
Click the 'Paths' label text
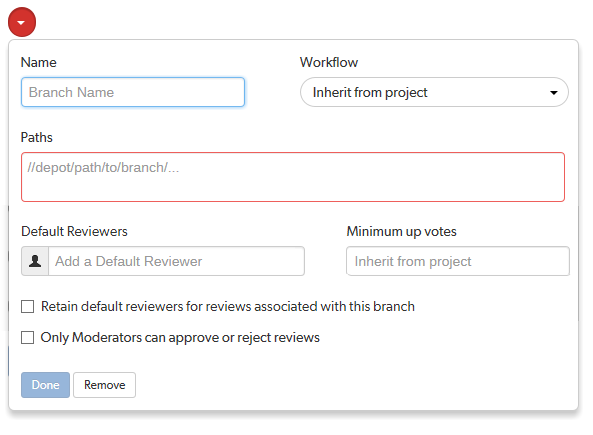(x=37, y=137)
